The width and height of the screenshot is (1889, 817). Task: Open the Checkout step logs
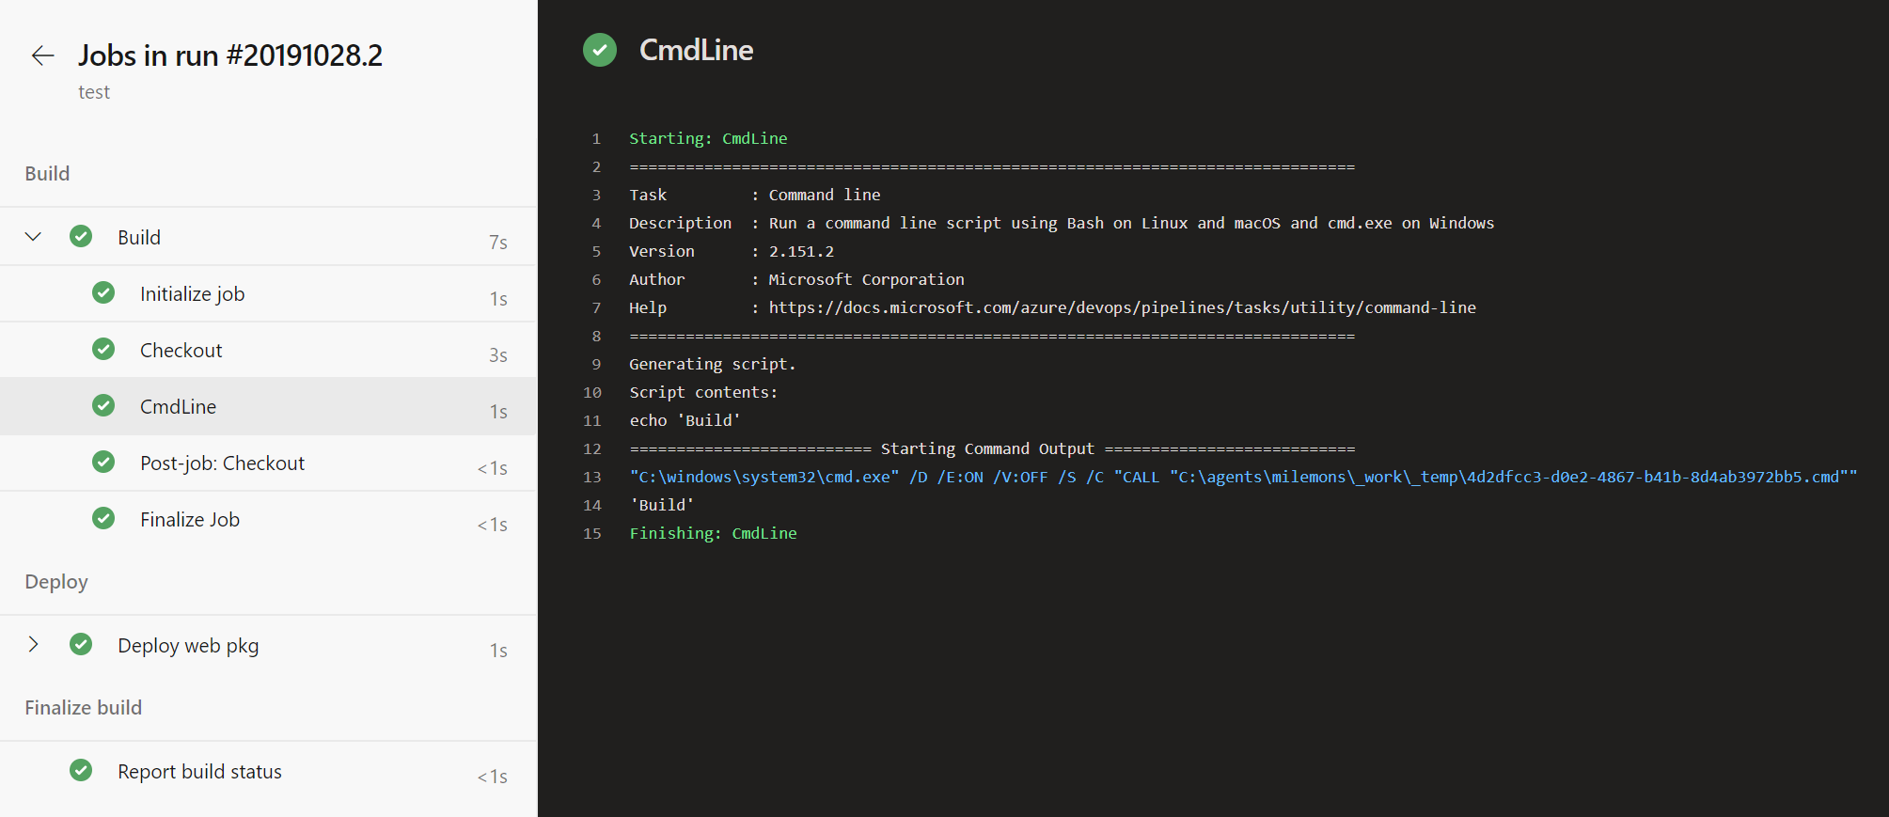pos(268,350)
